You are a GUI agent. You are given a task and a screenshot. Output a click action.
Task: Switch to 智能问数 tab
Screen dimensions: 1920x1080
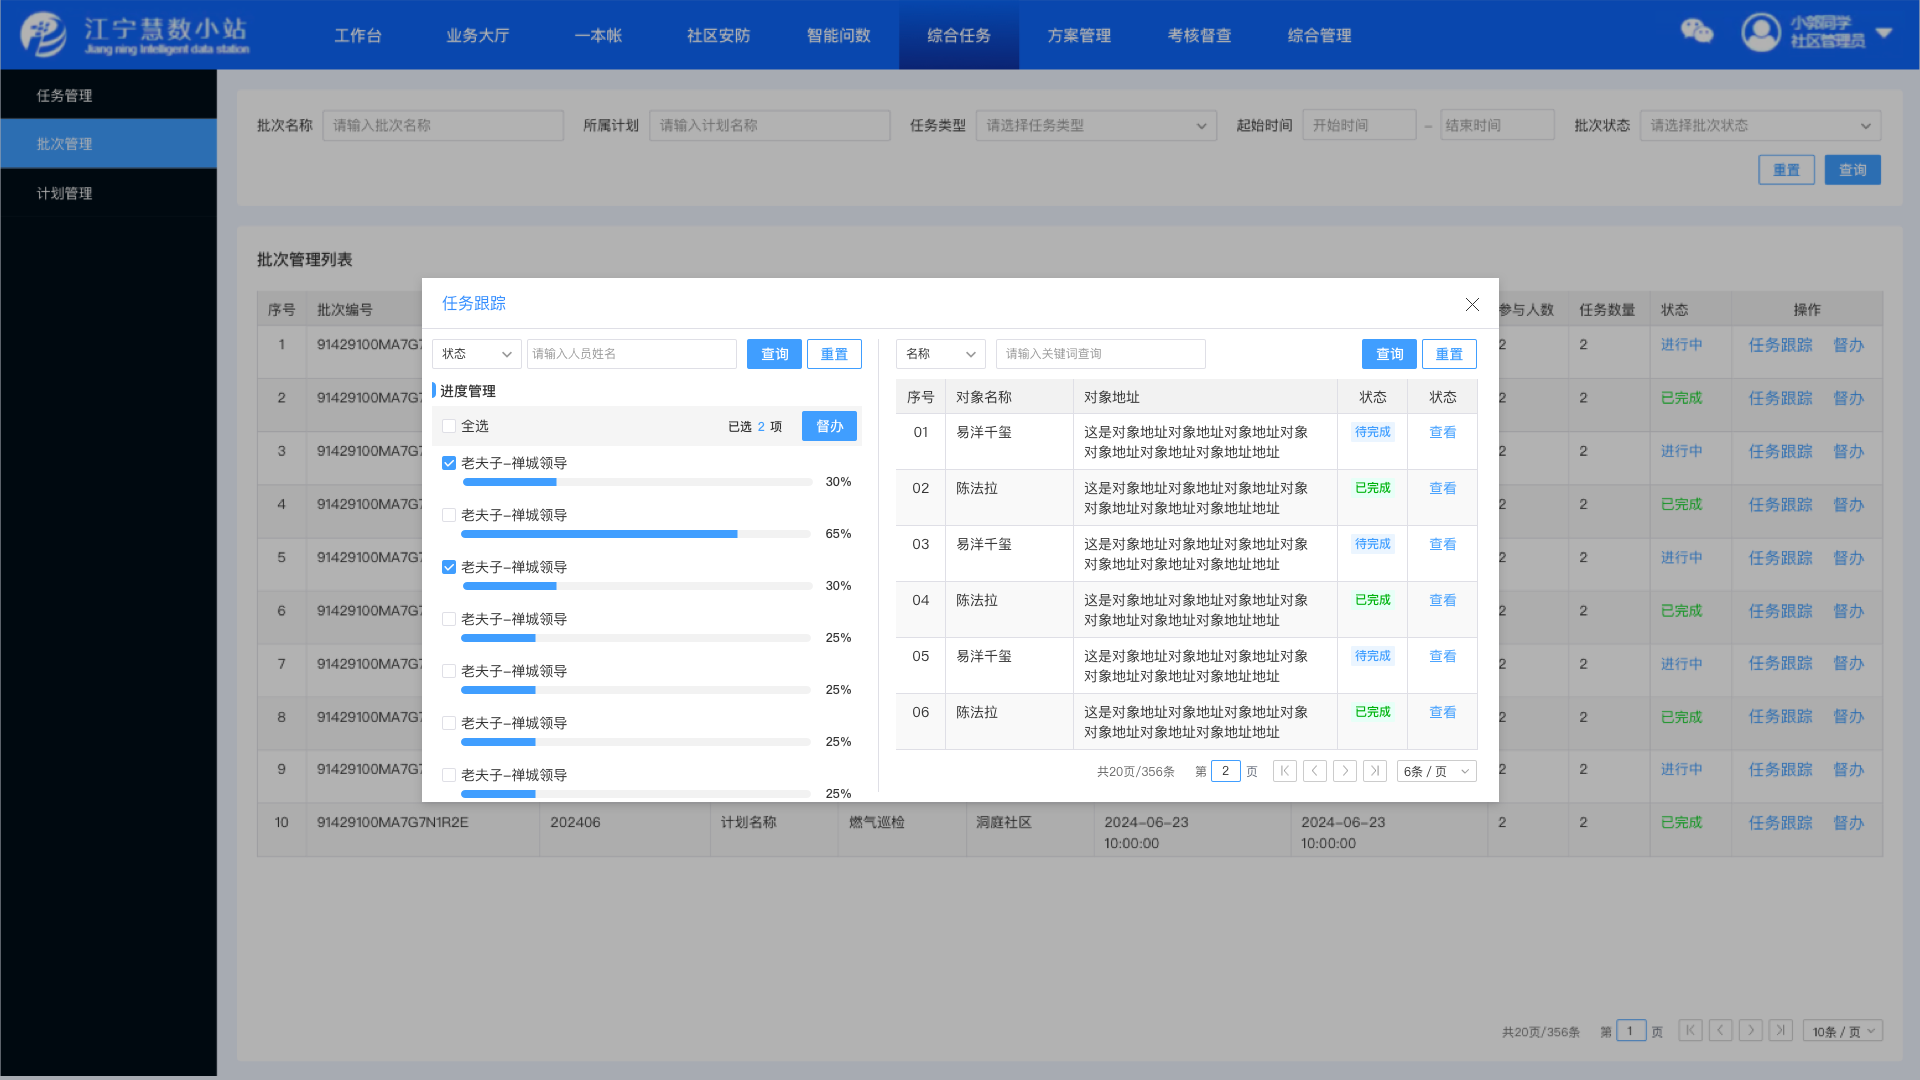[838, 35]
